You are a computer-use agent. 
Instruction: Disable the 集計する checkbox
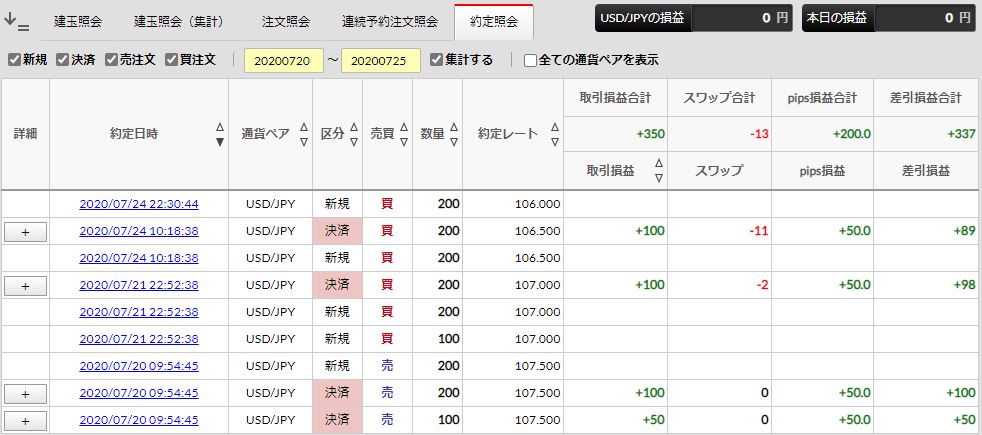coord(437,60)
